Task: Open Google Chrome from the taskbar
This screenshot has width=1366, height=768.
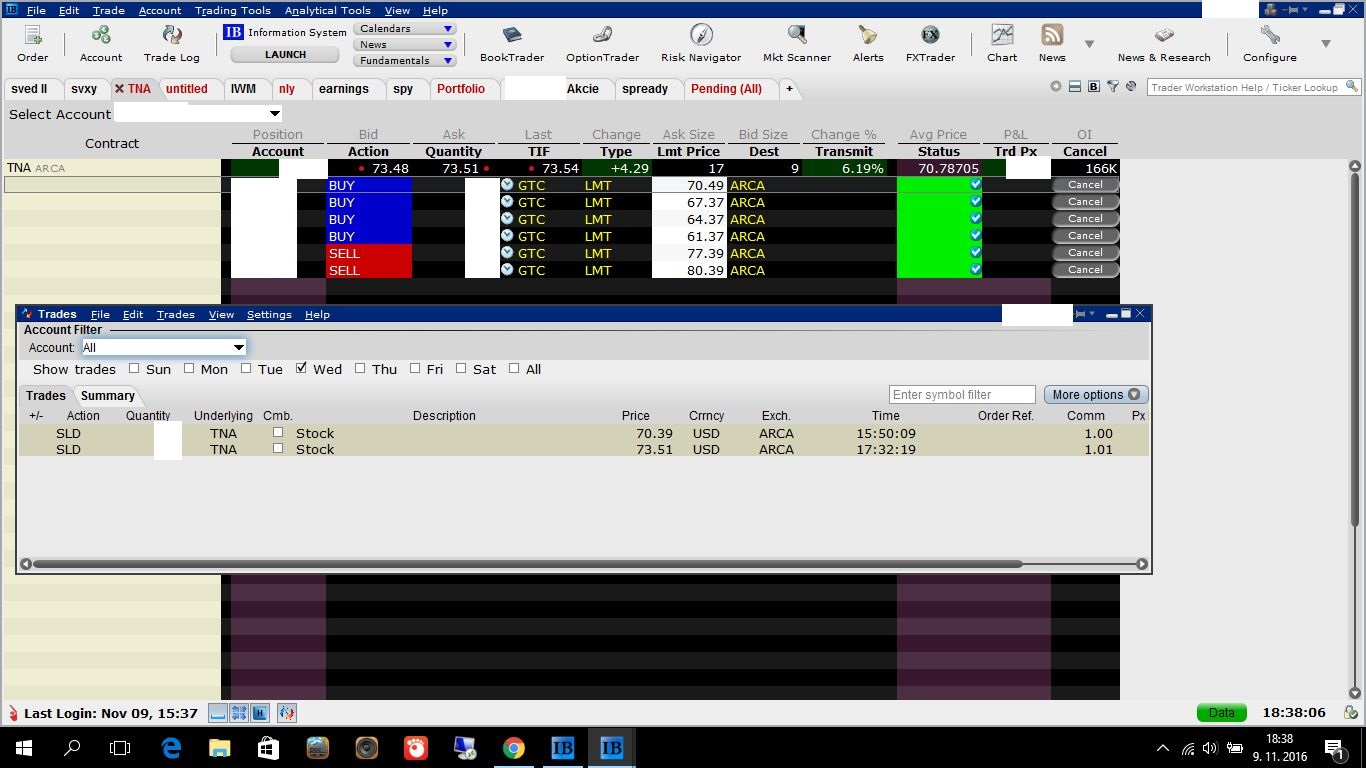Action: tap(514, 747)
